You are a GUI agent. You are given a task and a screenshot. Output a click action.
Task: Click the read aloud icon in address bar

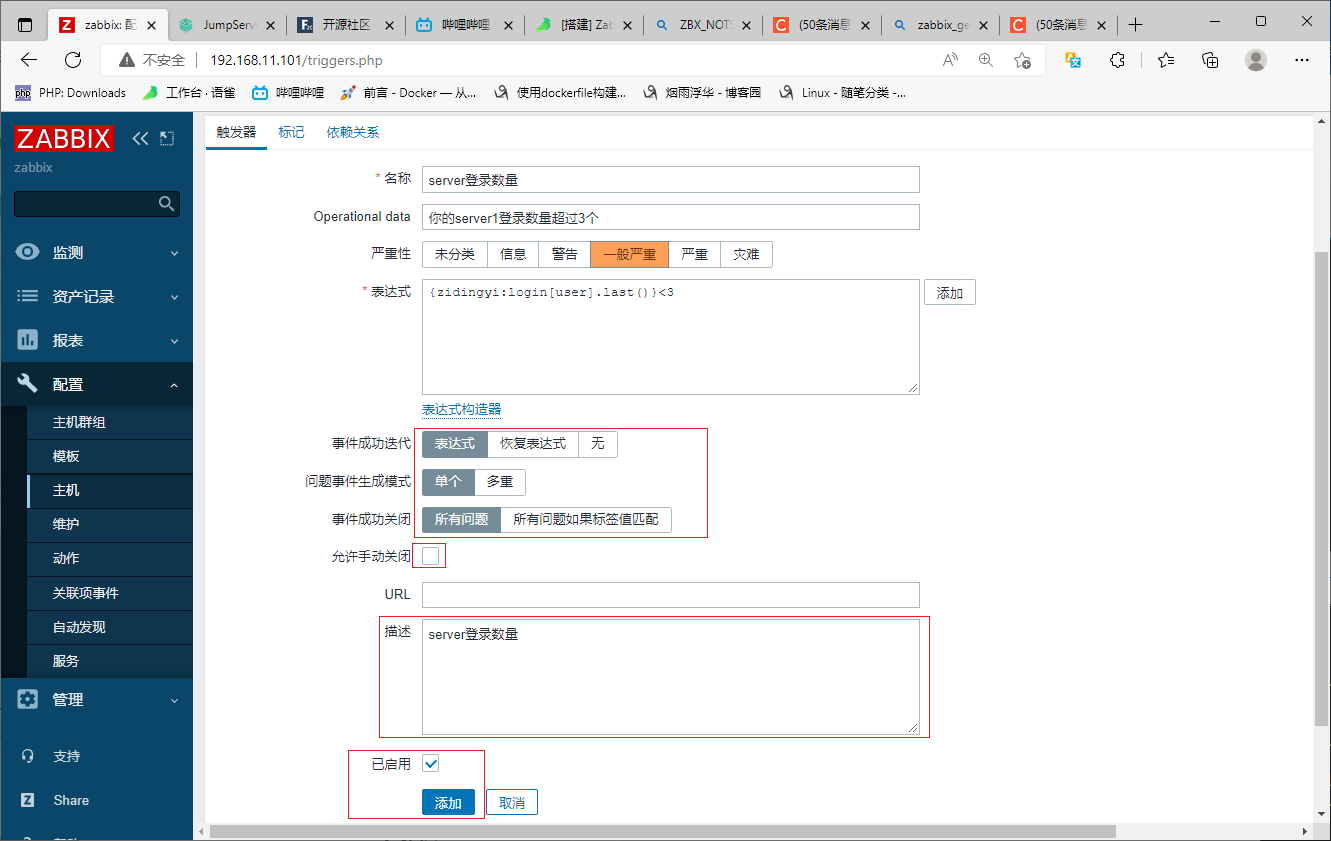tap(950, 60)
